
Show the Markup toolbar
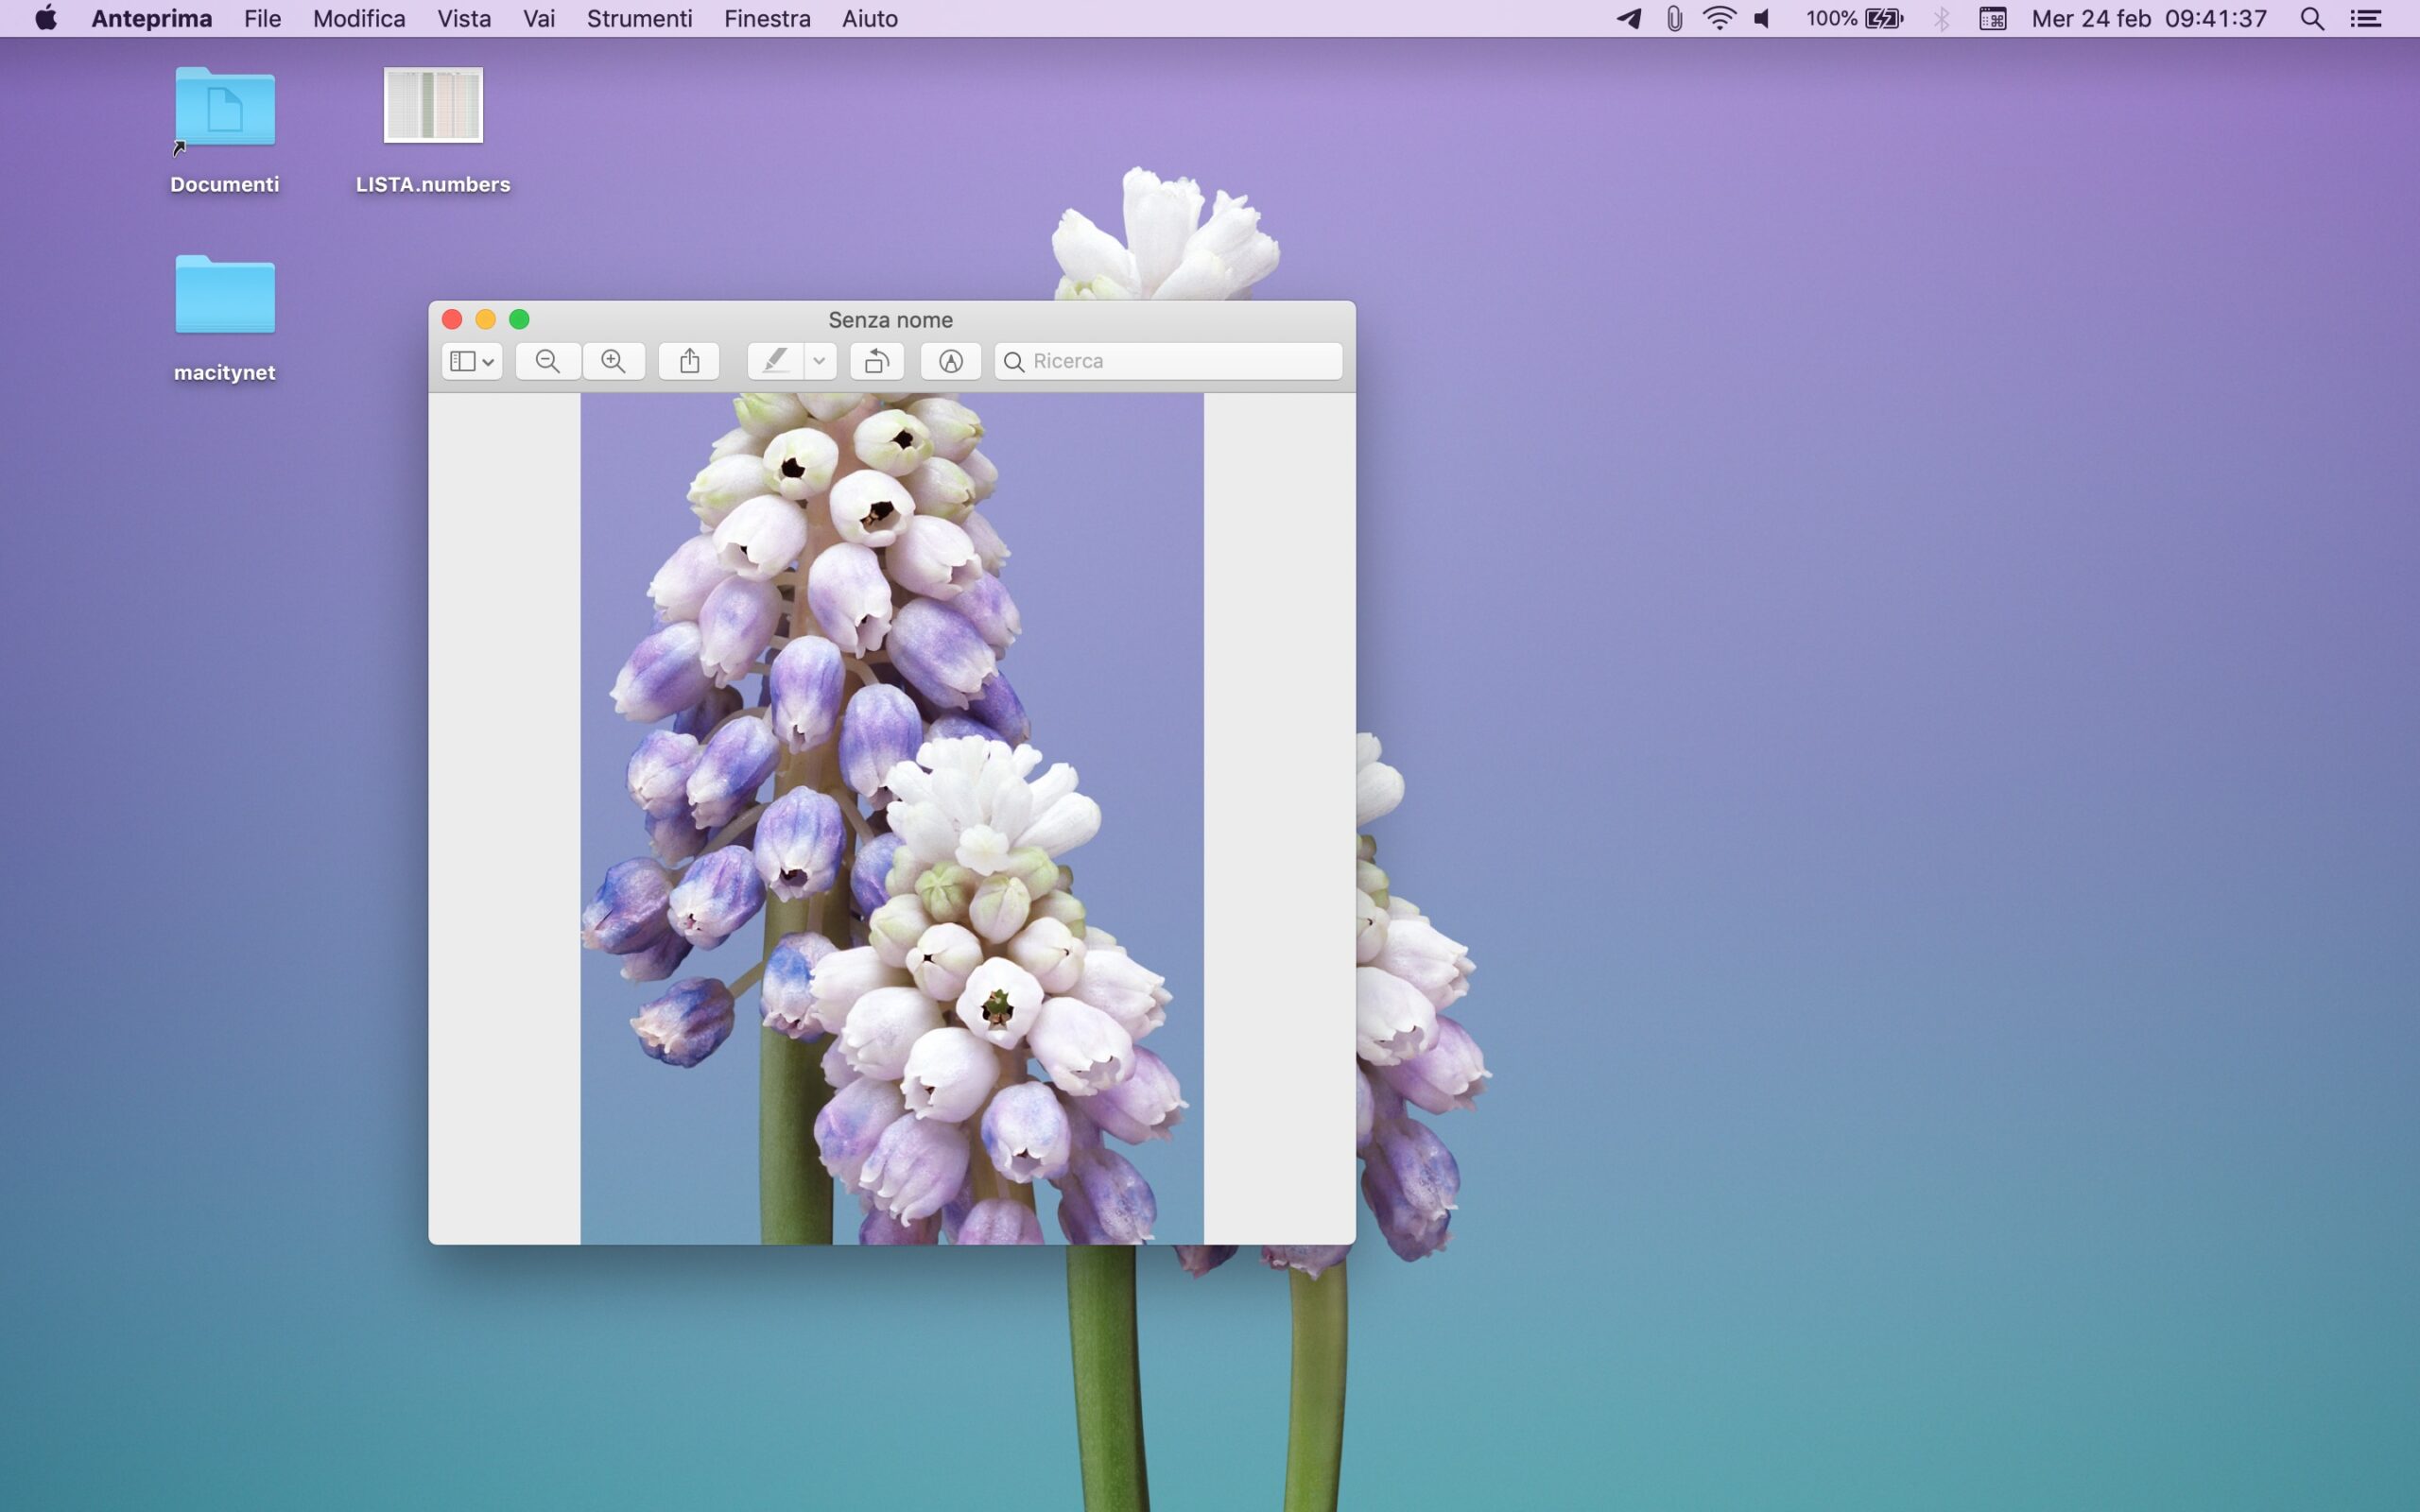pos(950,361)
